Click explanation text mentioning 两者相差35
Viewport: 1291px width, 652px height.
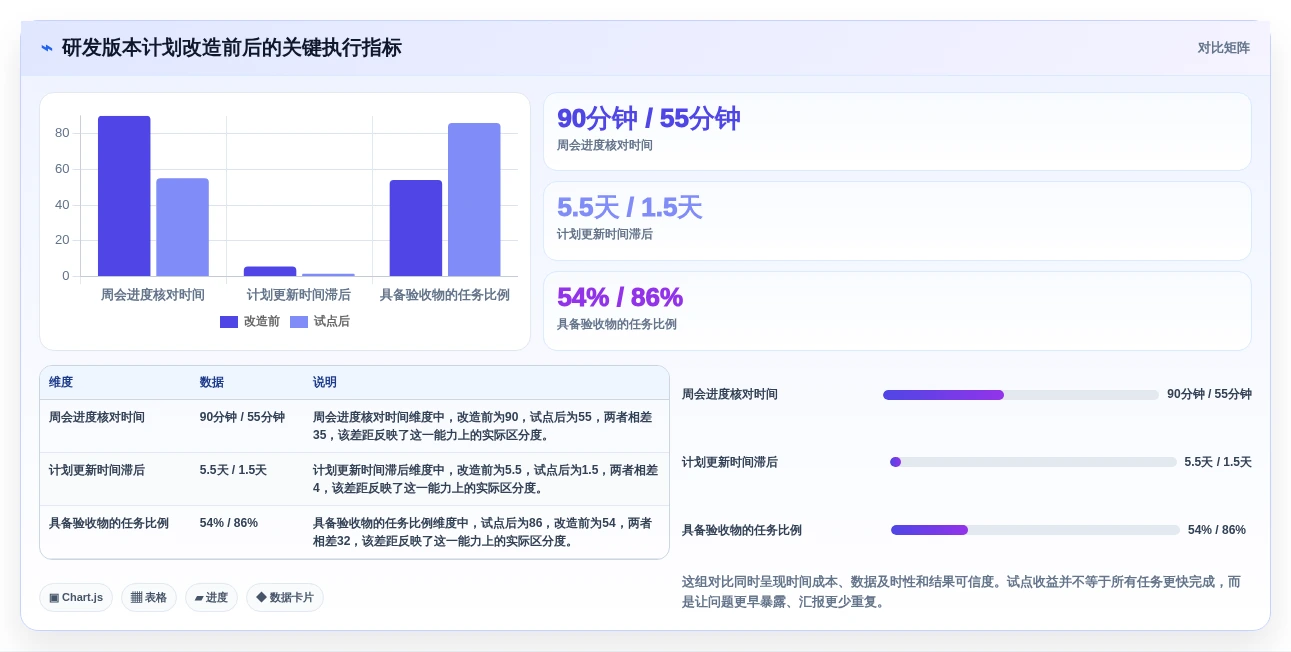click(483, 426)
